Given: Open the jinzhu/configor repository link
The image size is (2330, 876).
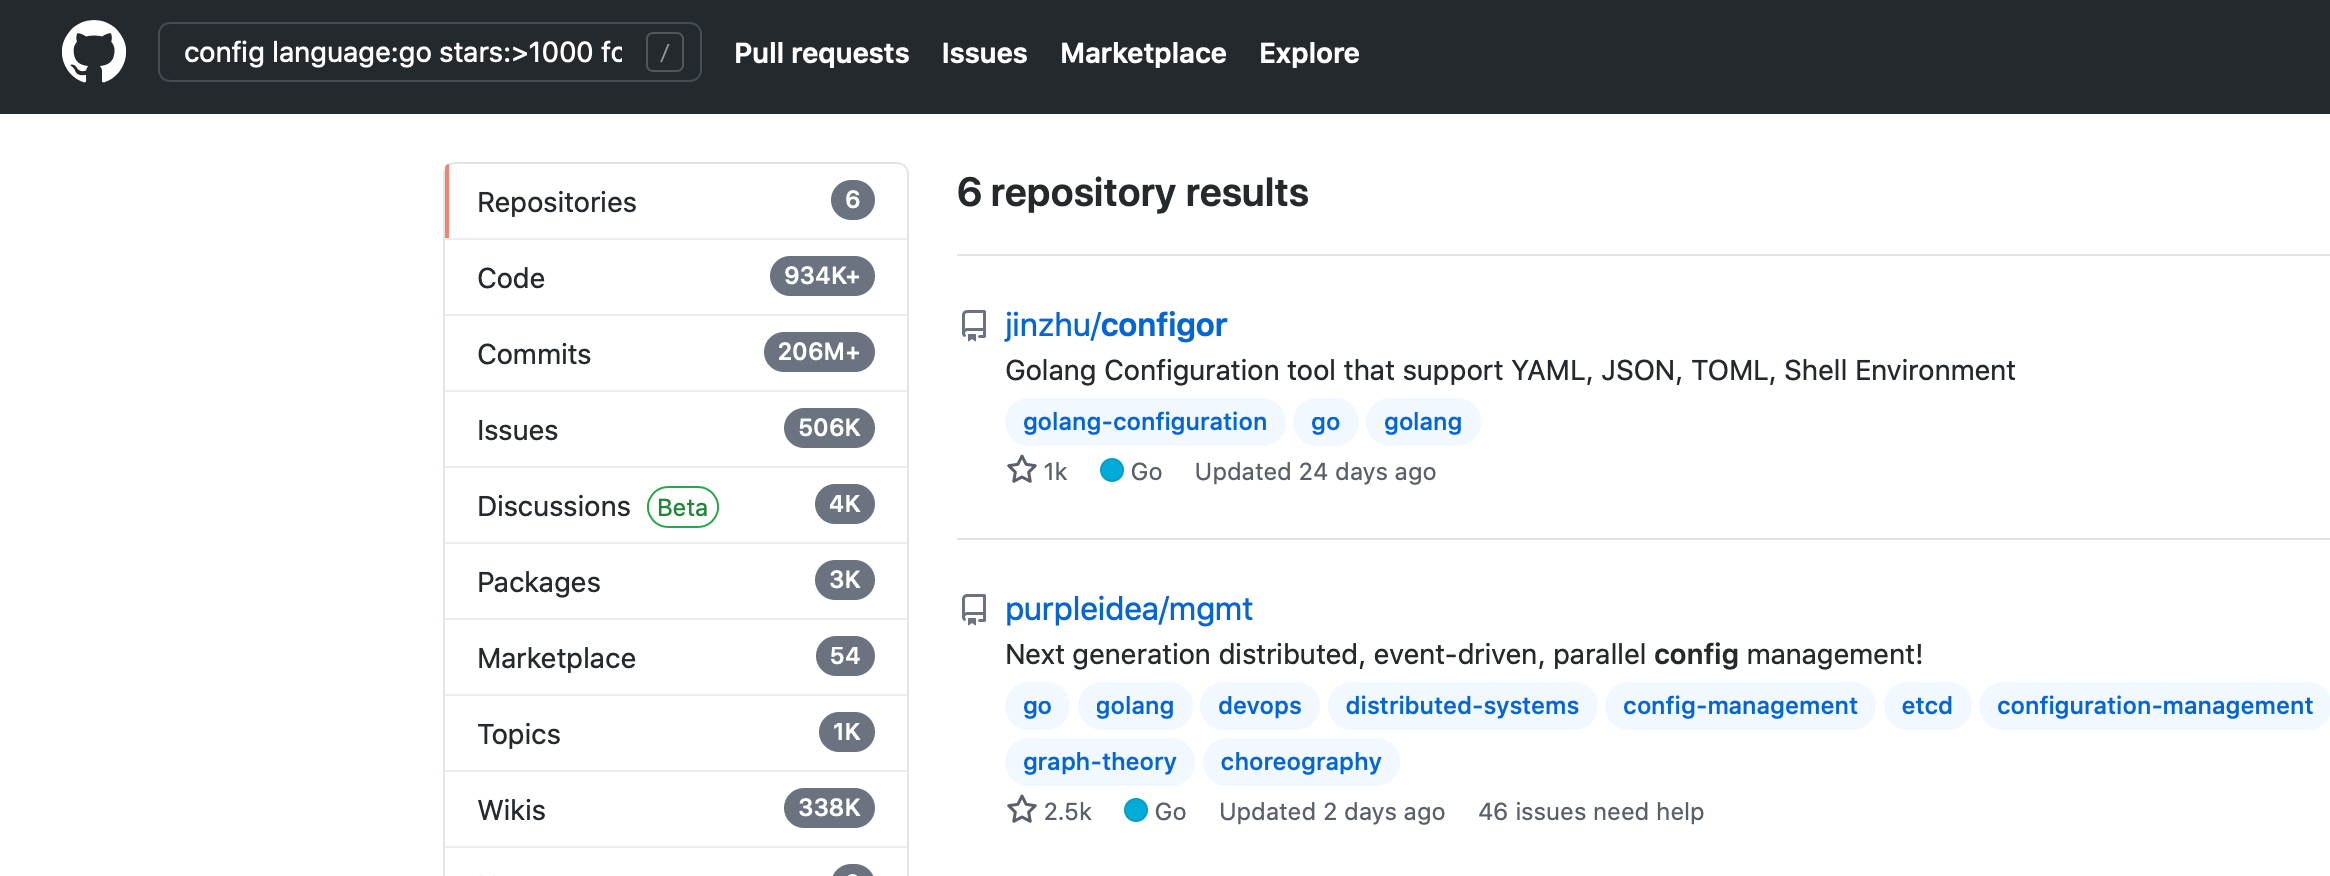Looking at the screenshot, I should pos(1115,325).
